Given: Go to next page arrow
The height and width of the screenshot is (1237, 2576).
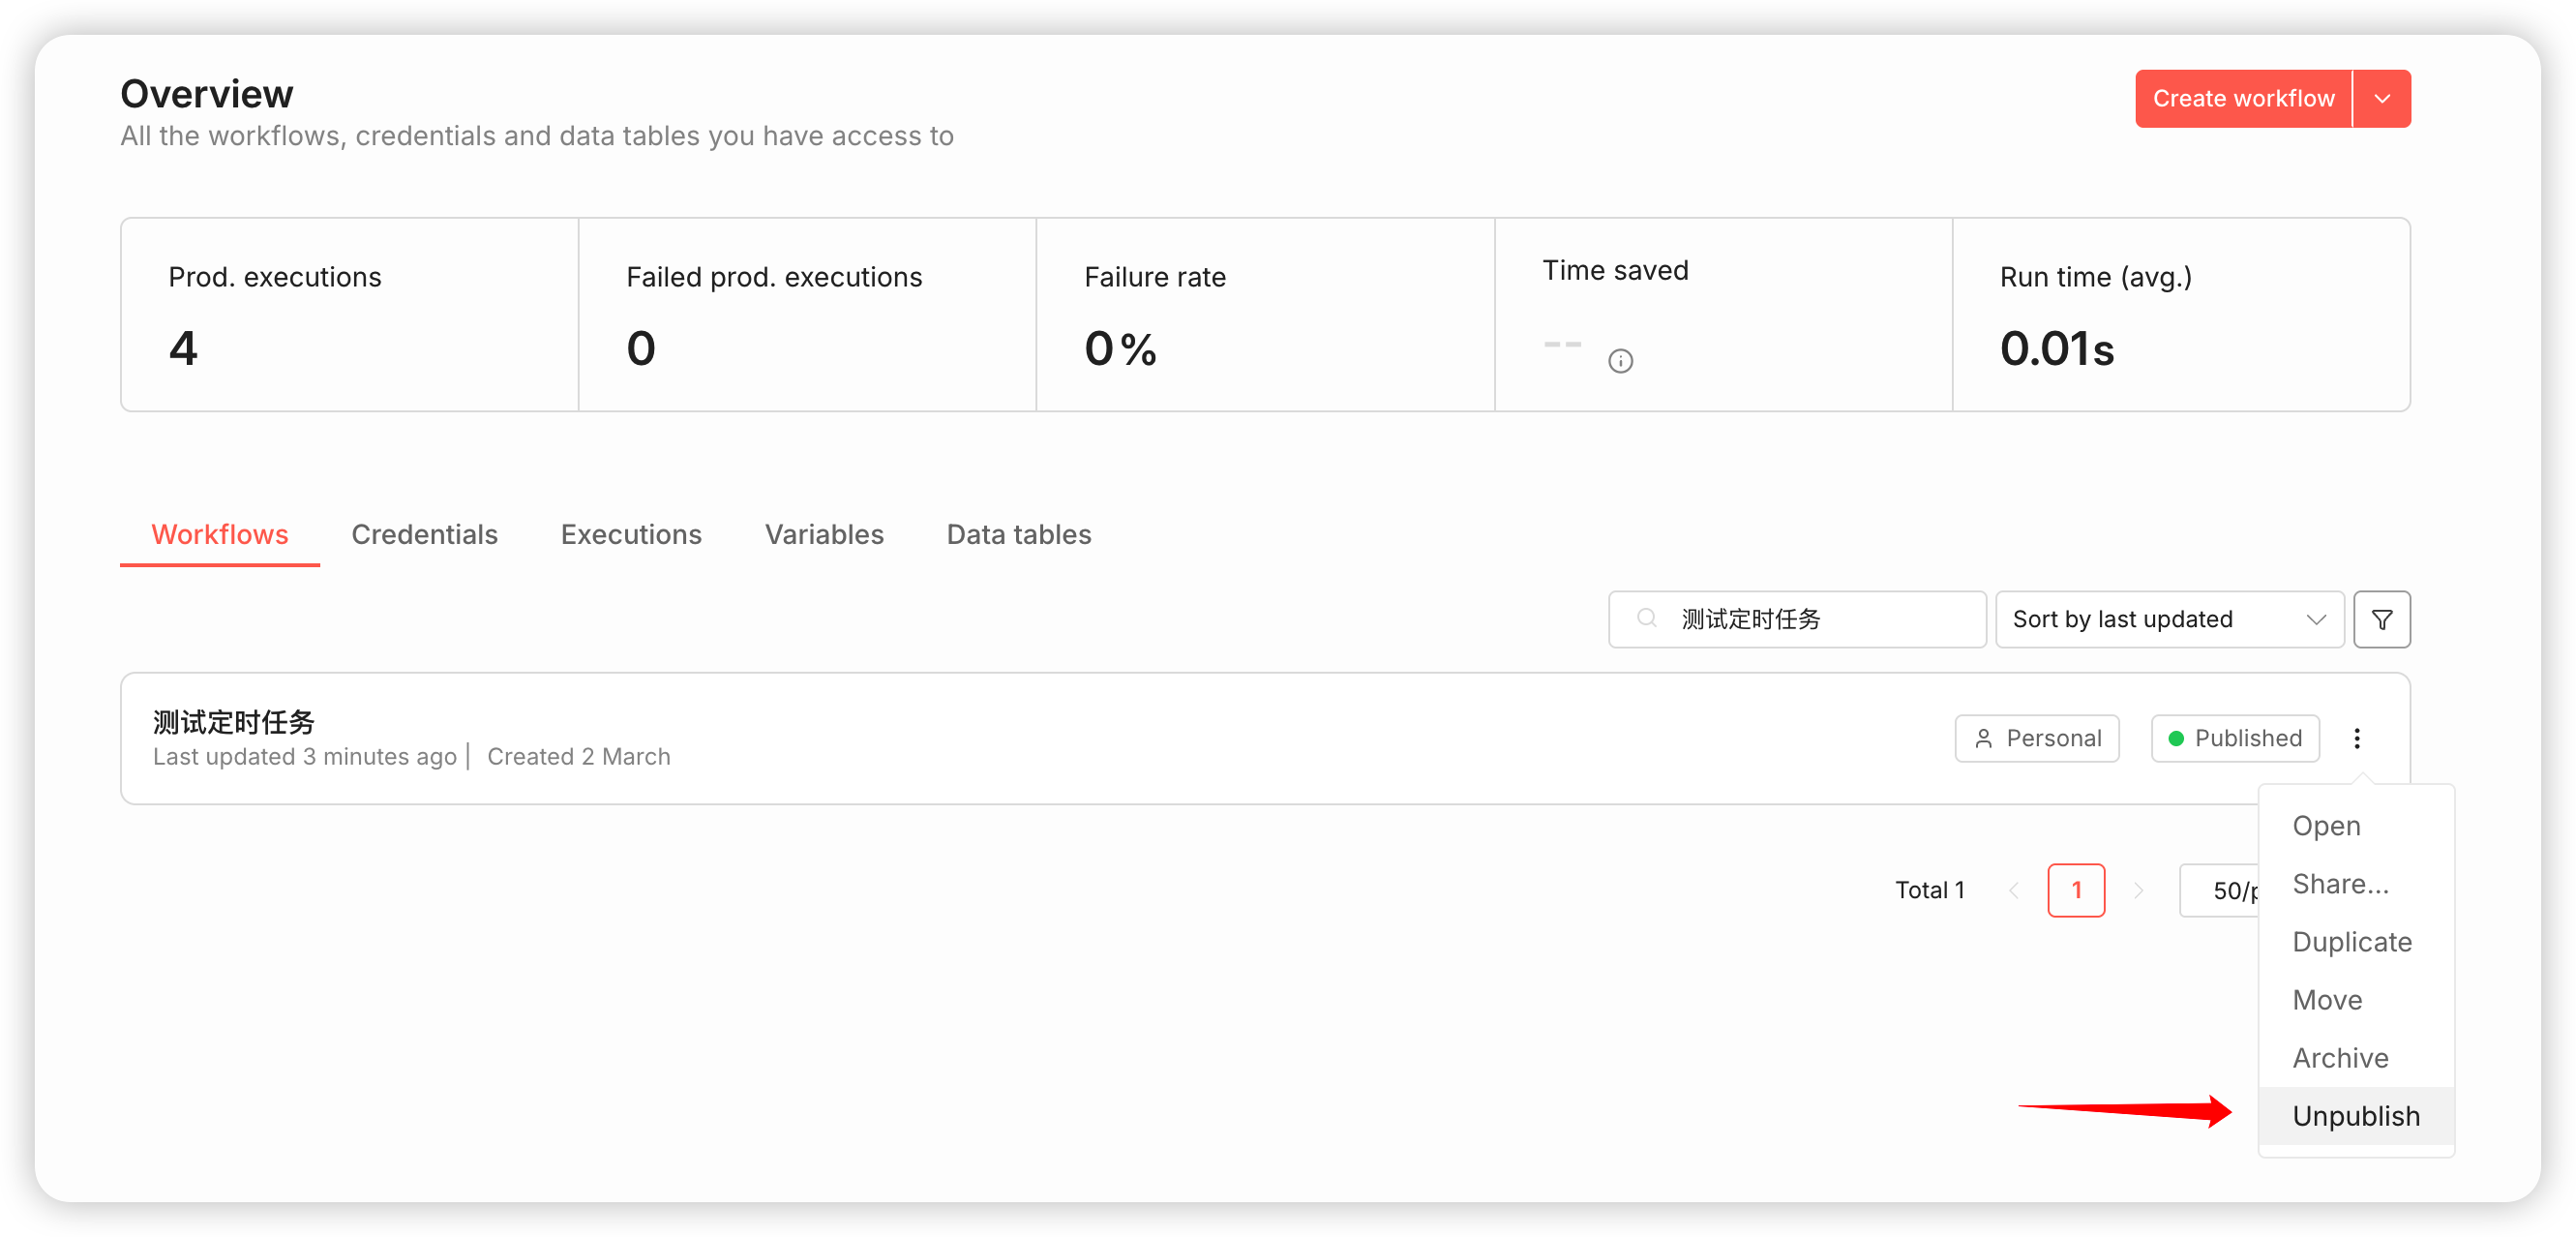Looking at the screenshot, I should coord(2138,890).
